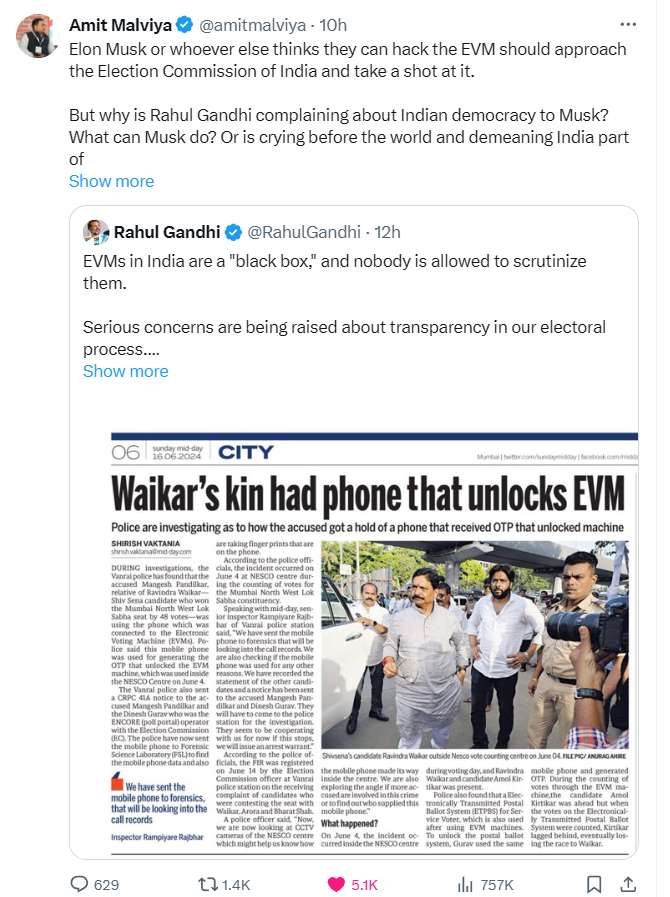
Task: Bookmark this post with the bookmark icon
Action: click(594, 884)
